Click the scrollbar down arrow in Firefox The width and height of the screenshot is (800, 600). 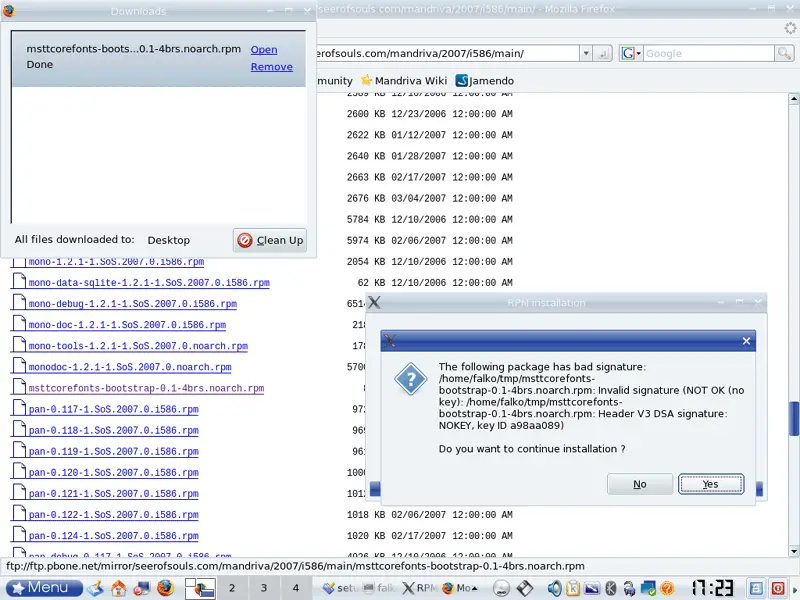click(794, 552)
